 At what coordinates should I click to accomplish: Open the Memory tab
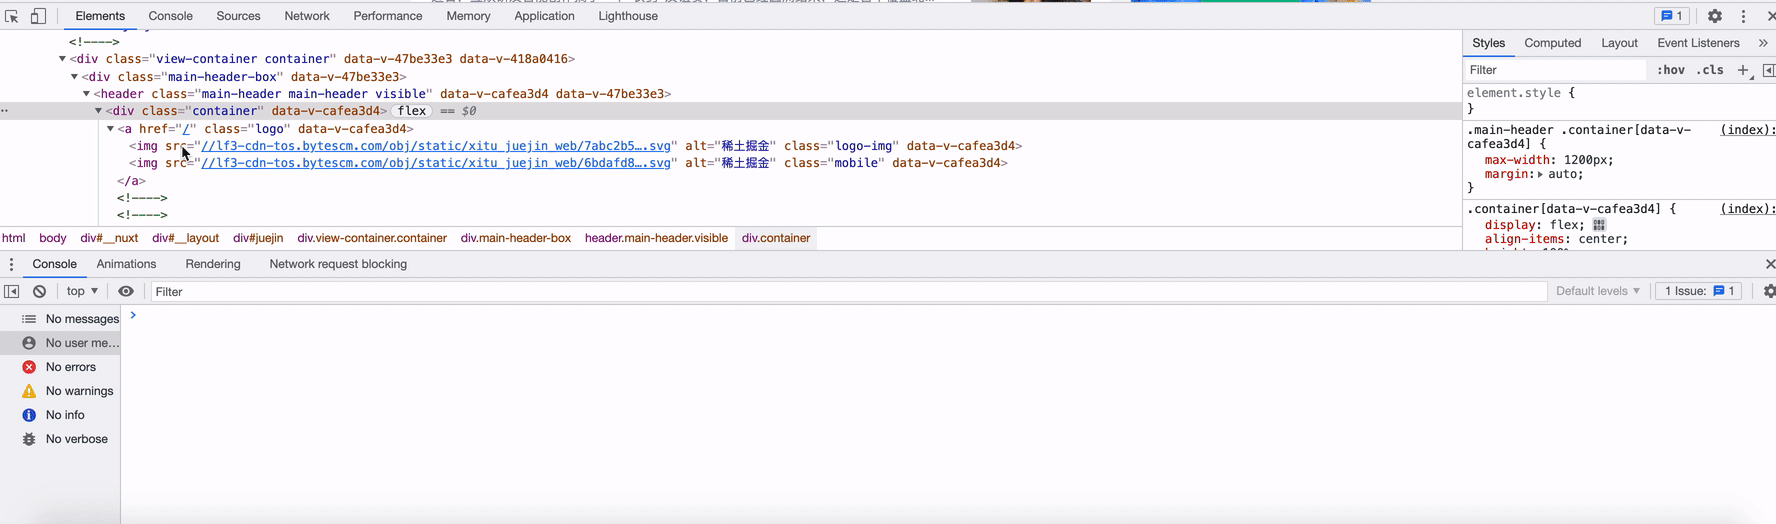tap(468, 16)
